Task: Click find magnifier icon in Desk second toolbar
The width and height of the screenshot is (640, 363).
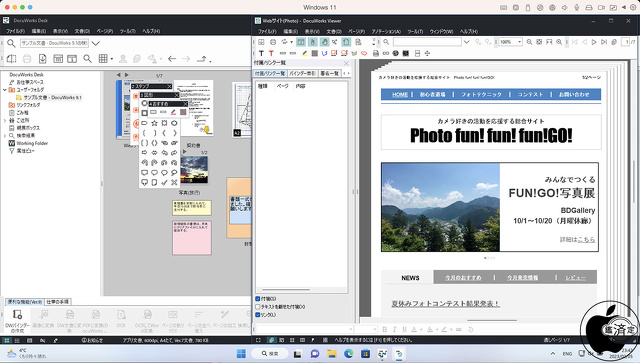Action: coord(87,59)
